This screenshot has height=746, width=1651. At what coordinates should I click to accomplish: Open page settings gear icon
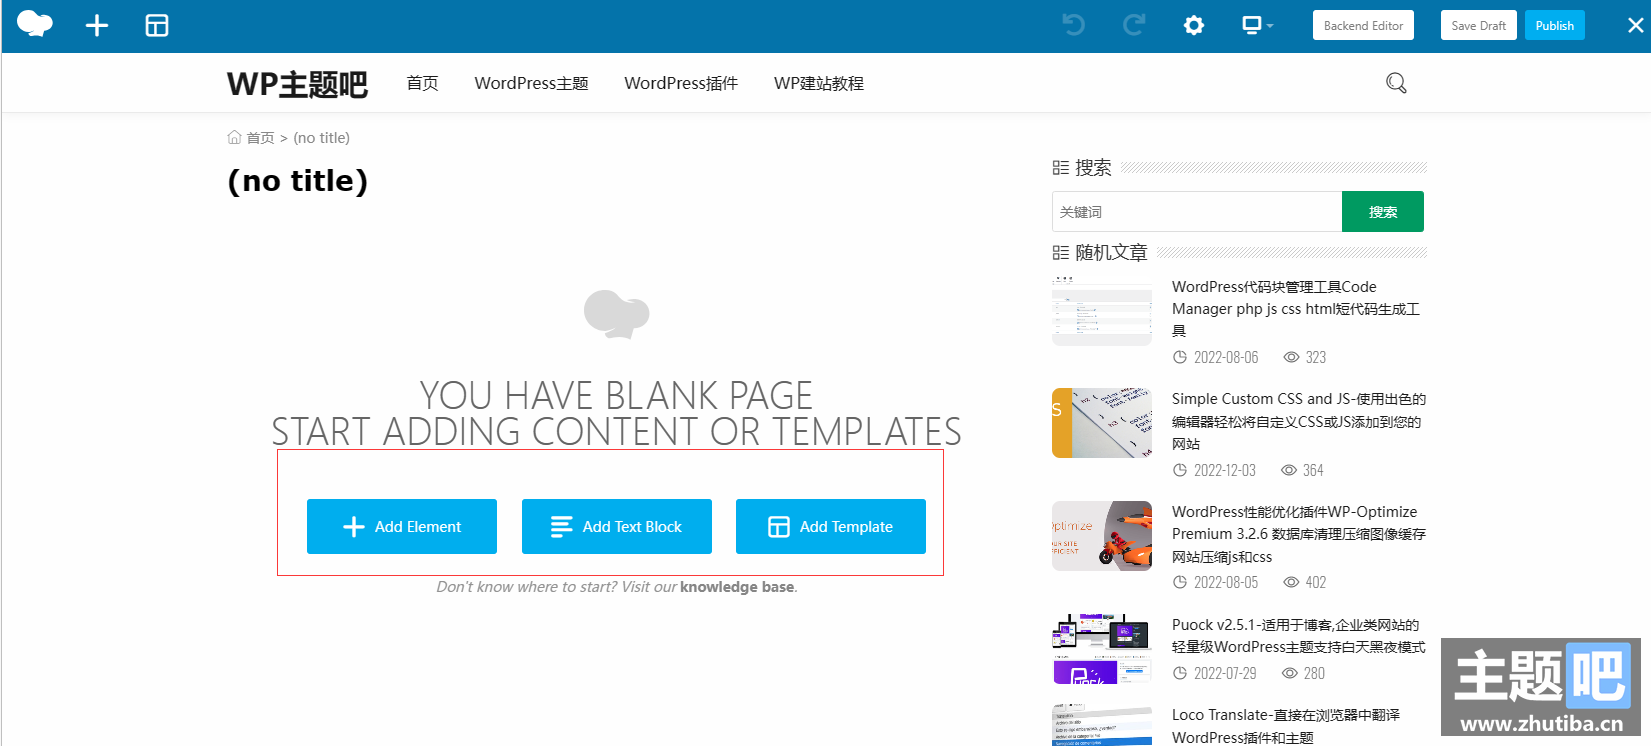pyautogui.click(x=1194, y=25)
